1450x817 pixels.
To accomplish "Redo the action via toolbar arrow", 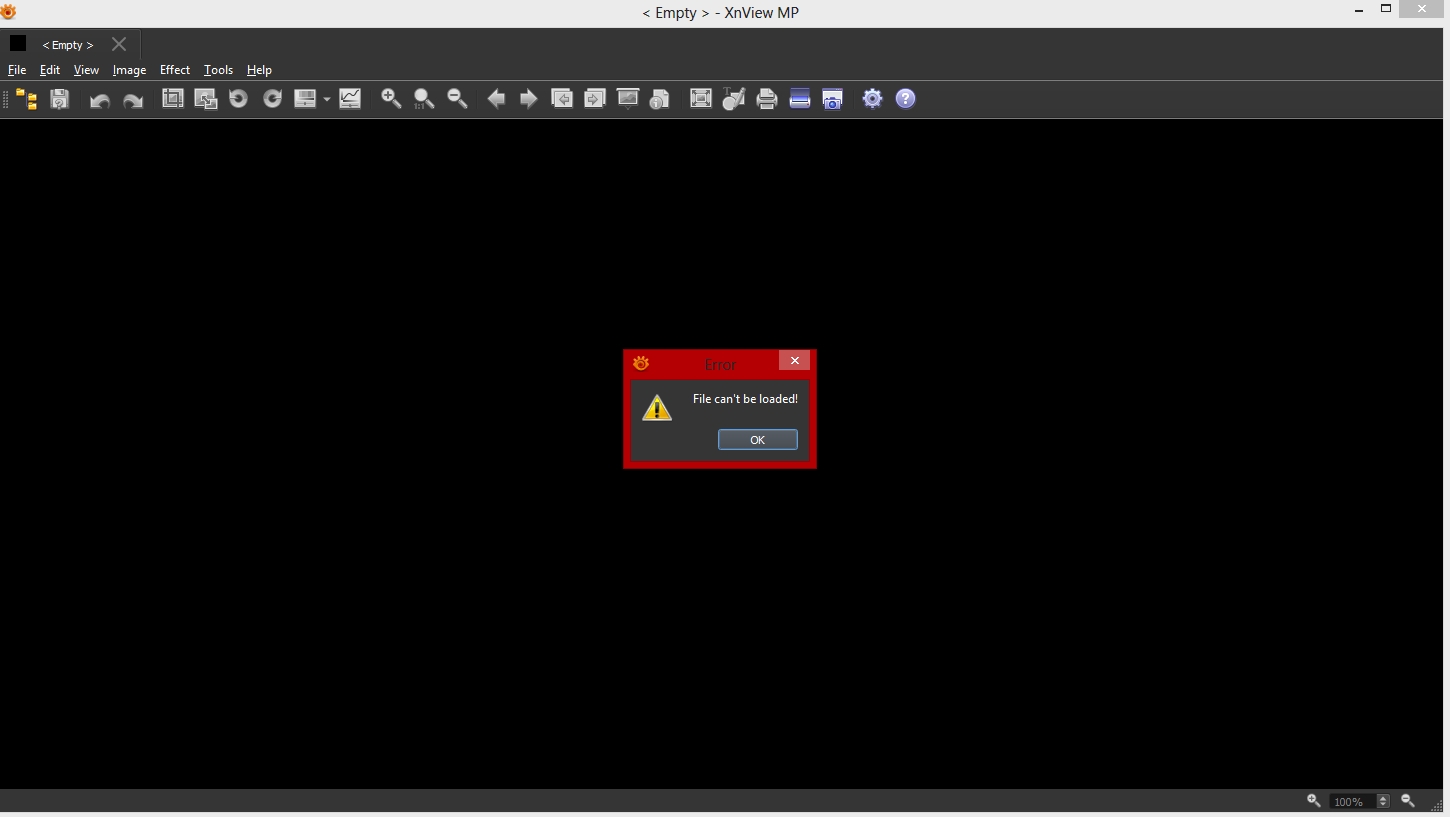I will [x=133, y=99].
